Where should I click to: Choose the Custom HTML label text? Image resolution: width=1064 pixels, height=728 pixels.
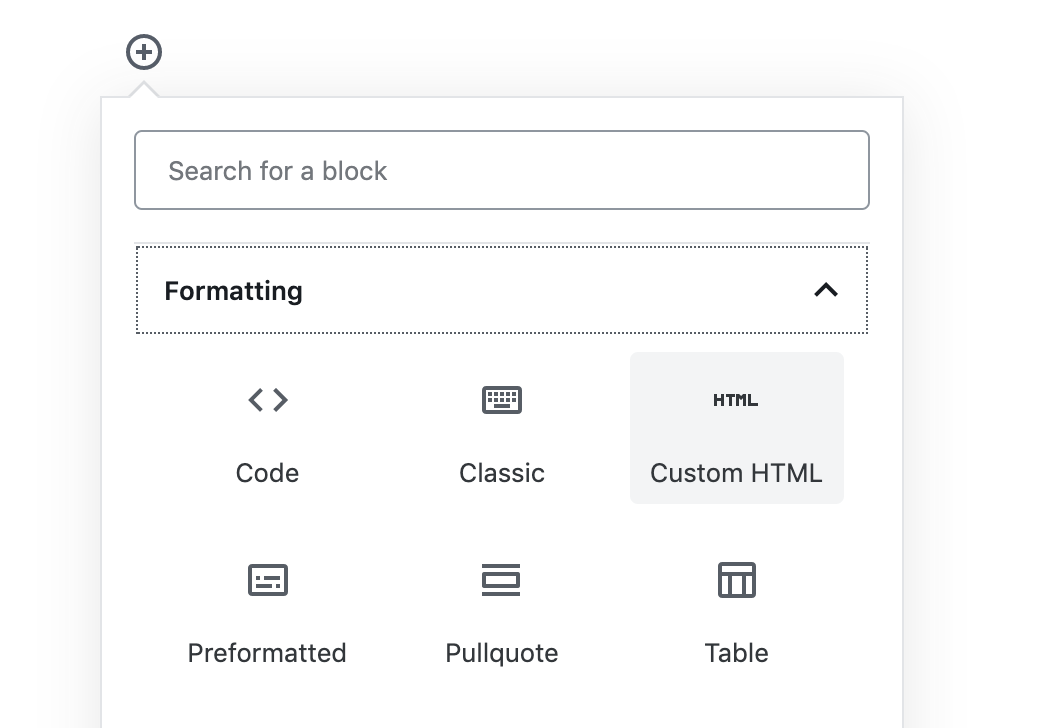736,473
